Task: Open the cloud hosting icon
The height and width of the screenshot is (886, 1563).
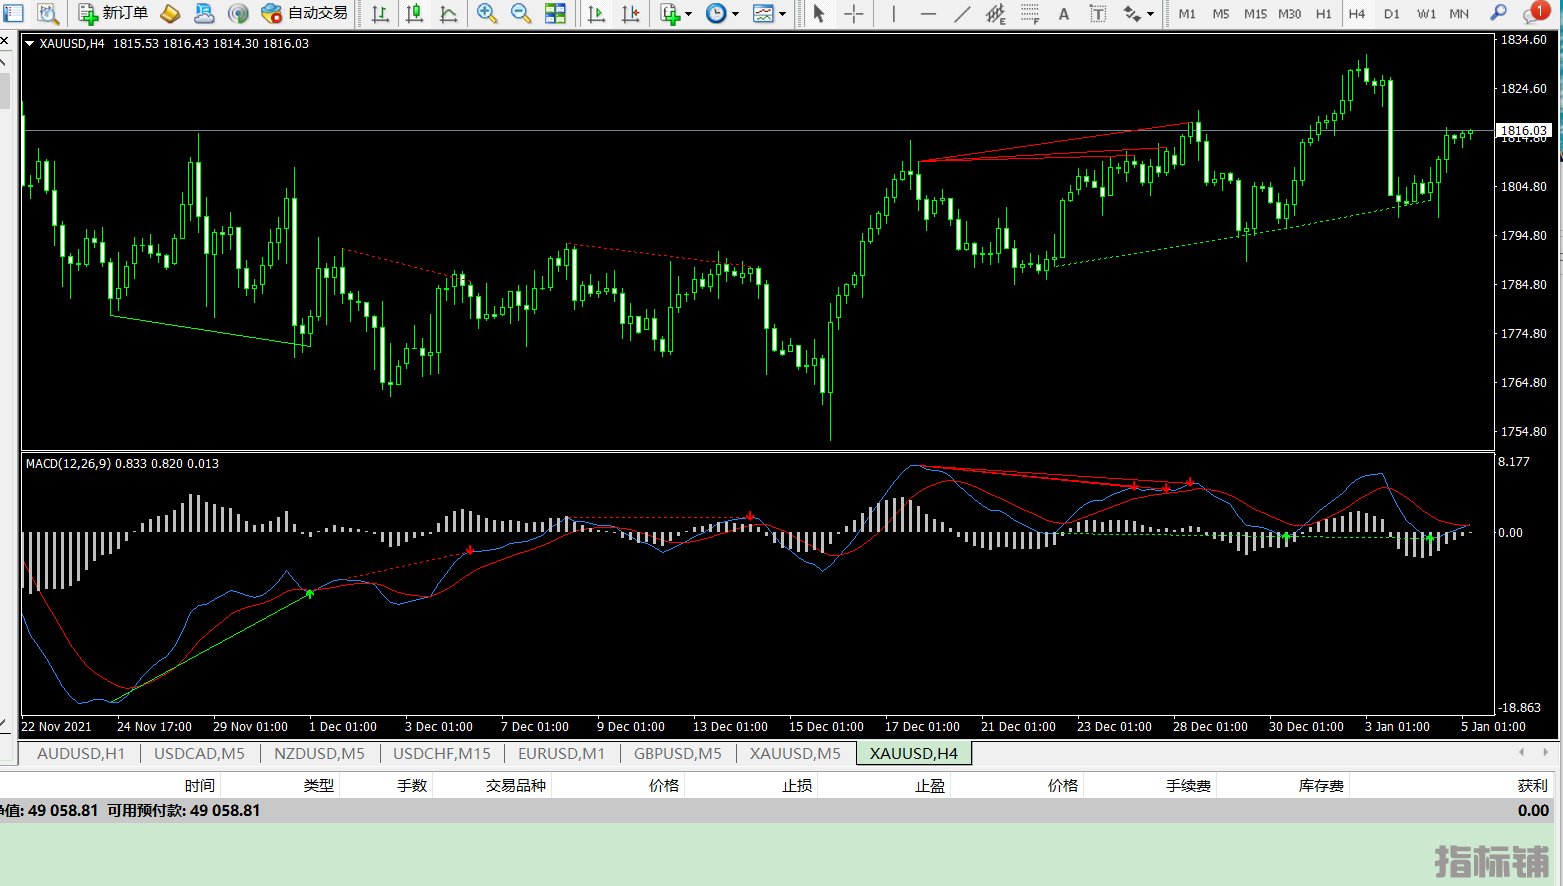Action: click(x=204, y=13)
